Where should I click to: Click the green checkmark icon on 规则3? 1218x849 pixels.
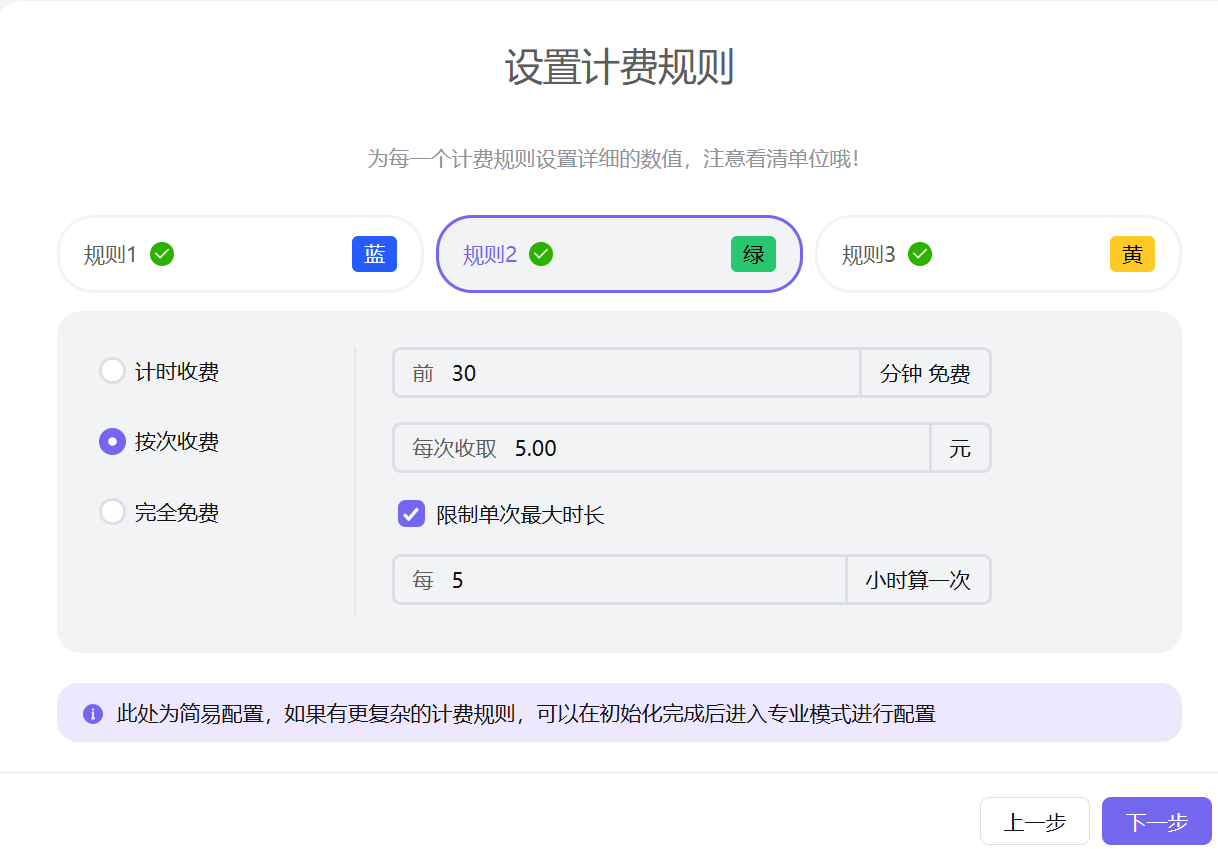tap(920, 254)
